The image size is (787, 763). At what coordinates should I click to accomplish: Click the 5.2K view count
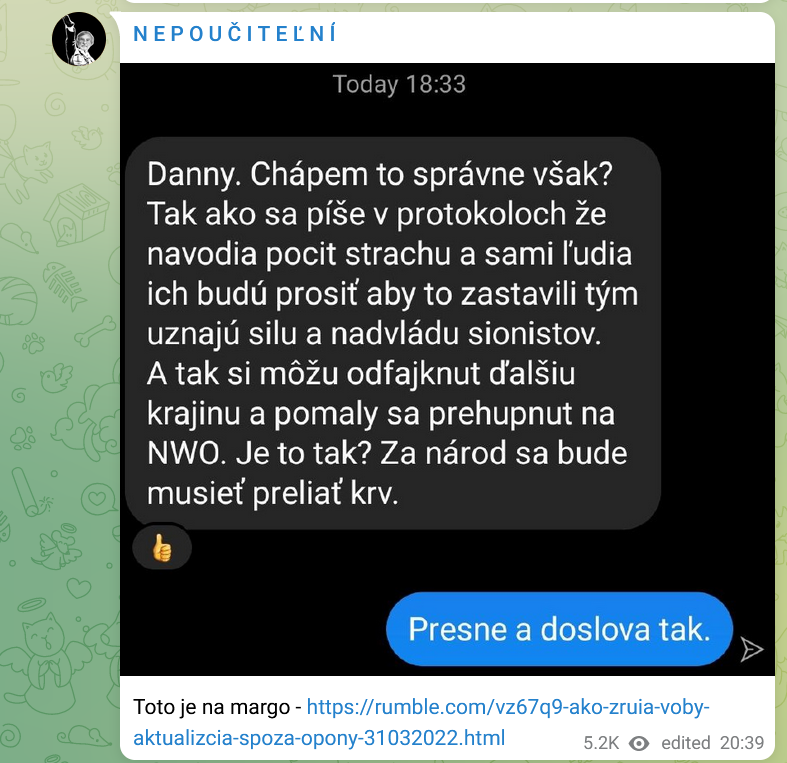coord(601,743)
